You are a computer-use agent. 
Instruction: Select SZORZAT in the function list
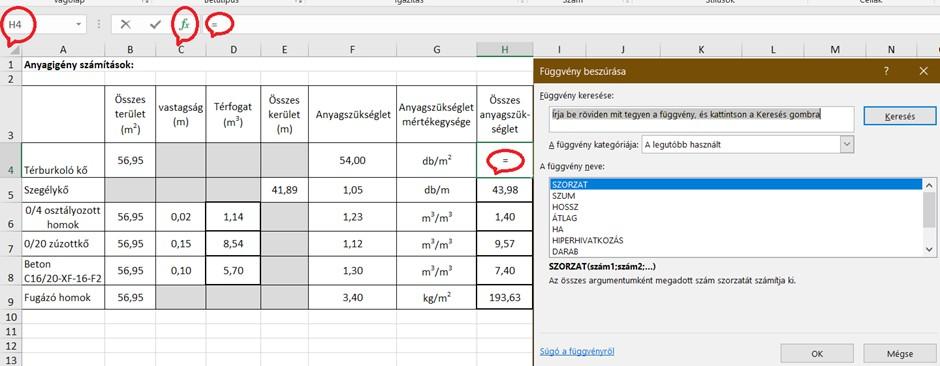tap(737, 184)
